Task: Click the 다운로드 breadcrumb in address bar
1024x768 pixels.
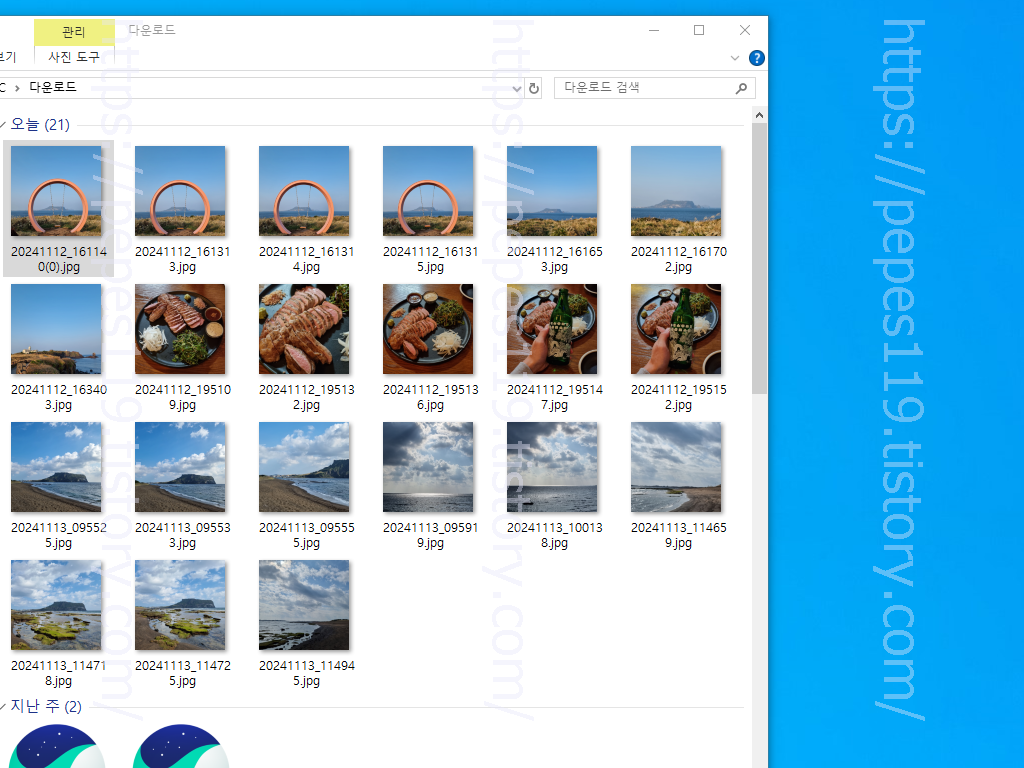Action: [x=53, y=87]
